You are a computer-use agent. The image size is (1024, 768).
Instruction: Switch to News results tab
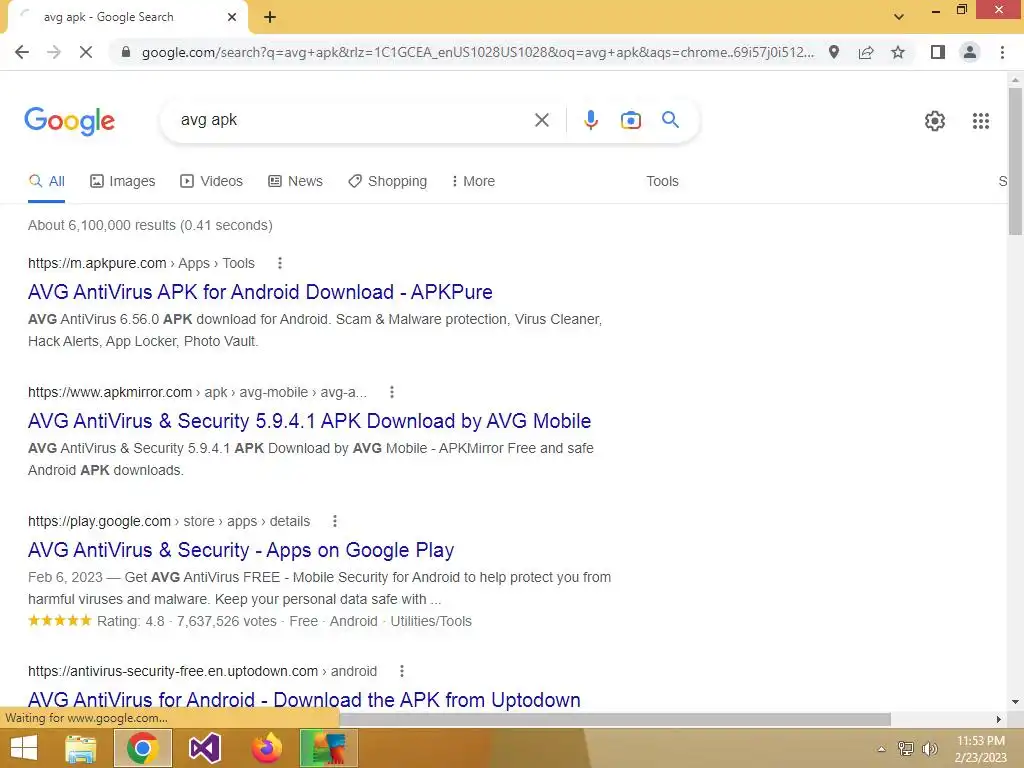click(x=295, y=182)
